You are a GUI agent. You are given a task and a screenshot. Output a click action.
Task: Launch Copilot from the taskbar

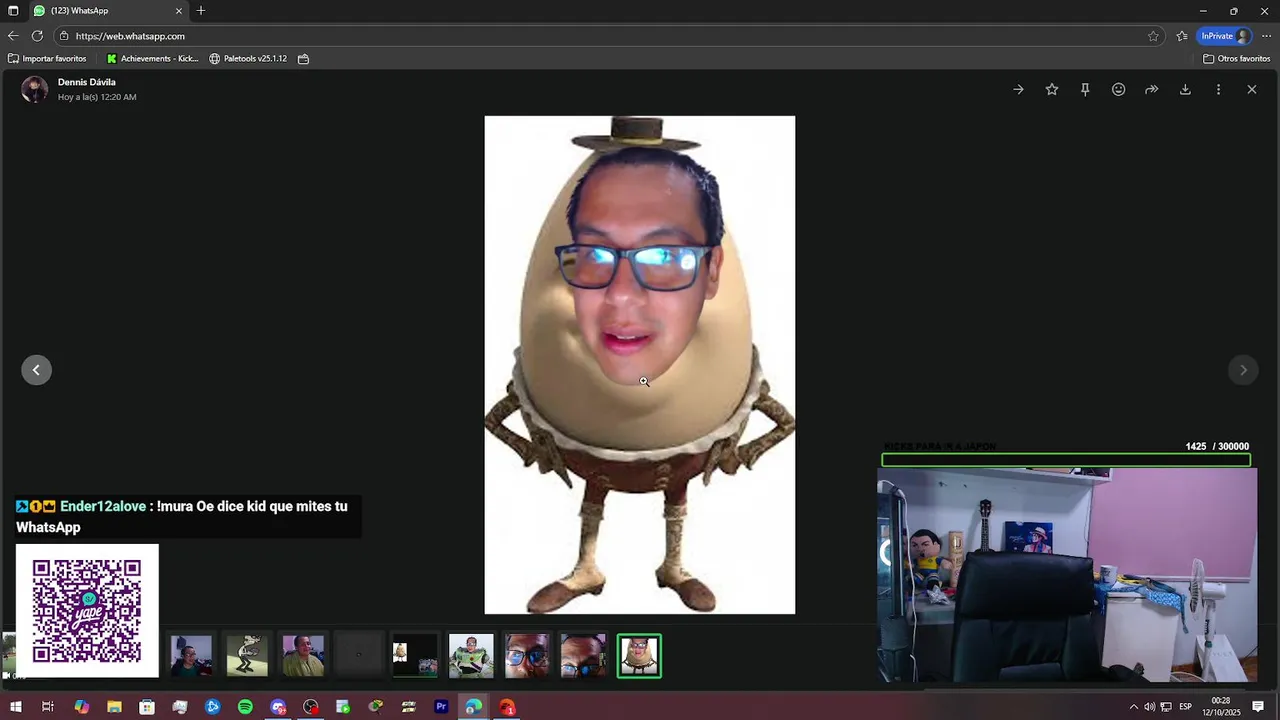click(81, 707)
